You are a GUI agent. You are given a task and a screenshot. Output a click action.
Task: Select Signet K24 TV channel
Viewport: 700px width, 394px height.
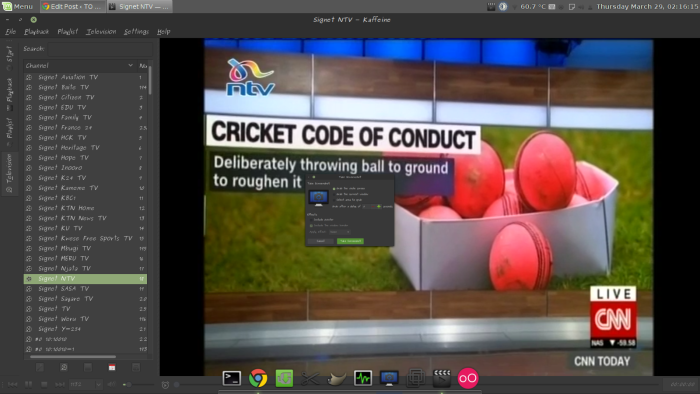point(85,178)
